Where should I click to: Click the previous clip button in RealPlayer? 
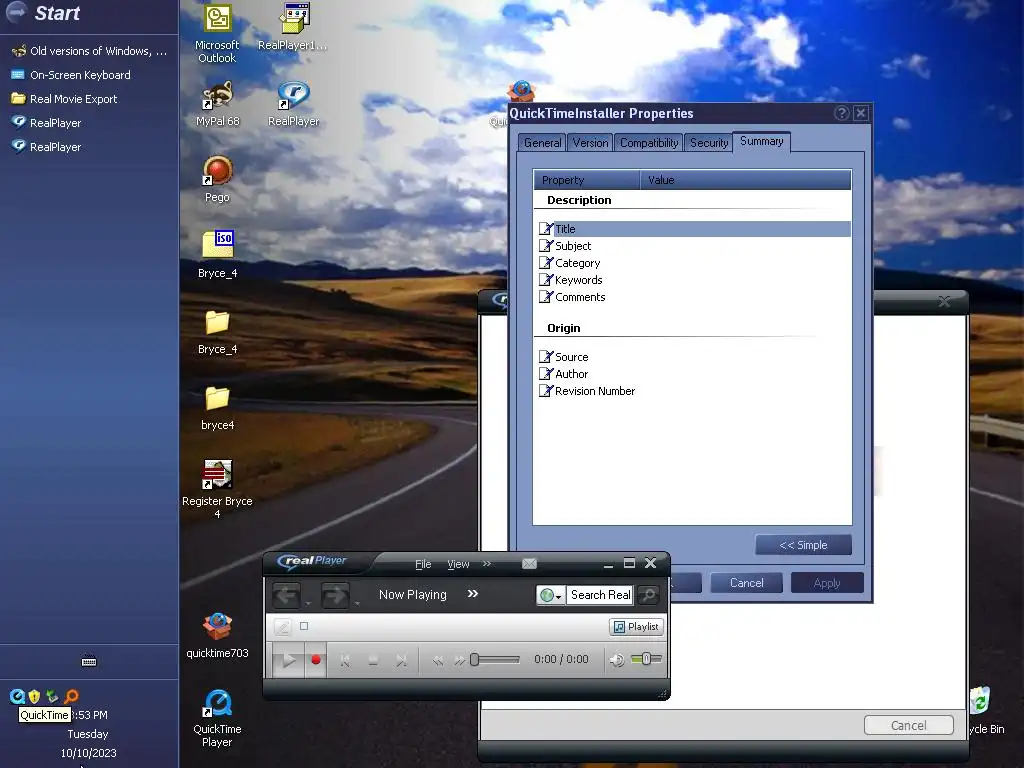click(x=345, y=660)
